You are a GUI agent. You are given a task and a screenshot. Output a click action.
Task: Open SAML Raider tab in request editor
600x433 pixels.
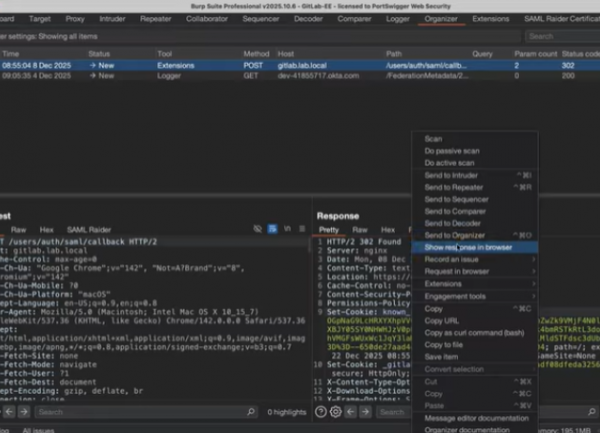[x=89, y=230]
